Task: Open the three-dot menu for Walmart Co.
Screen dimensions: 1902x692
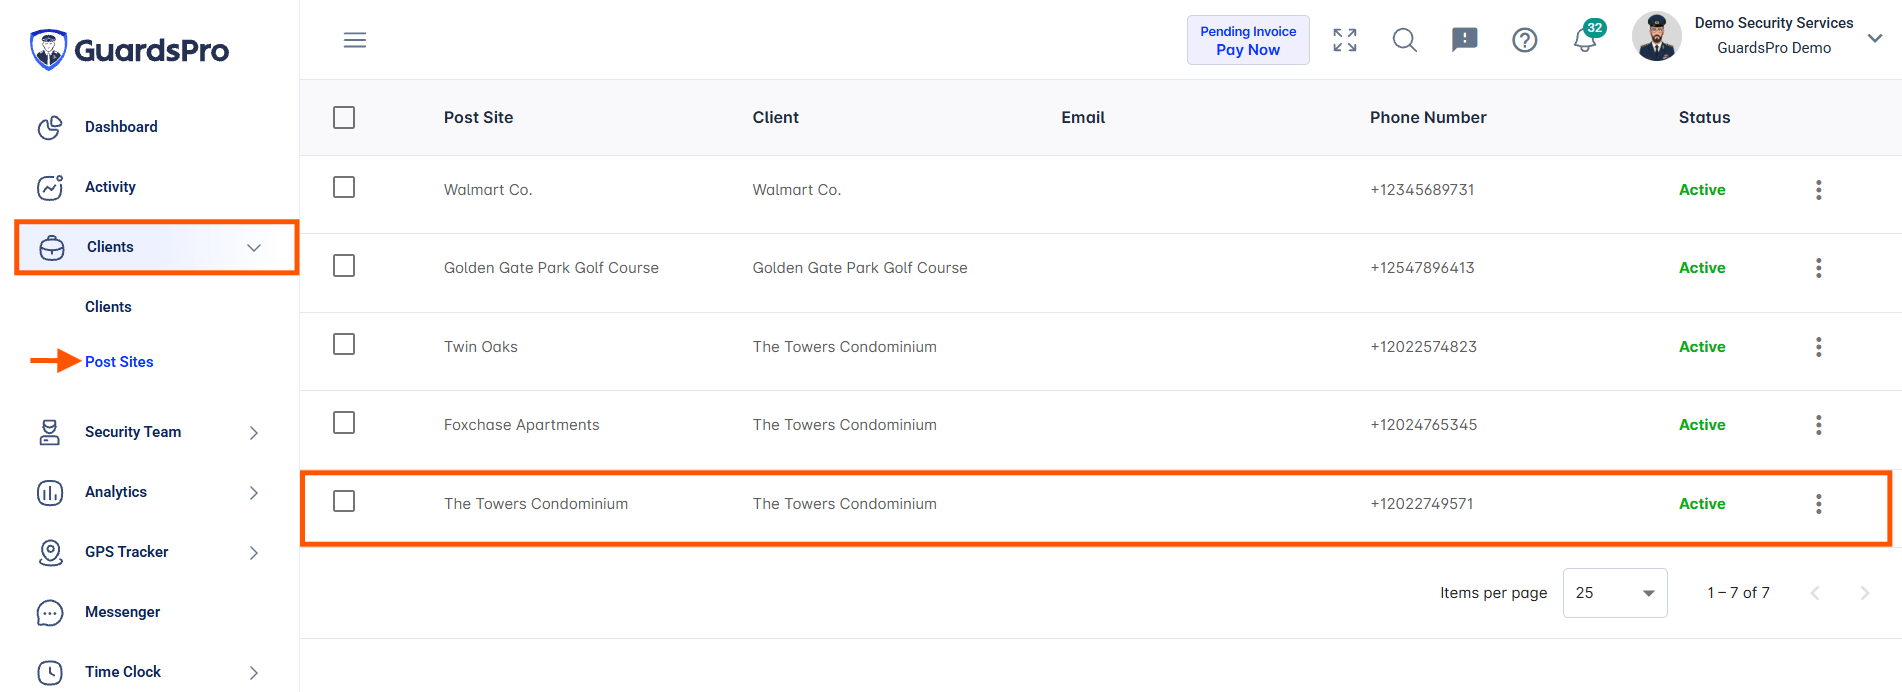Action: click(x=1819, y=190)
